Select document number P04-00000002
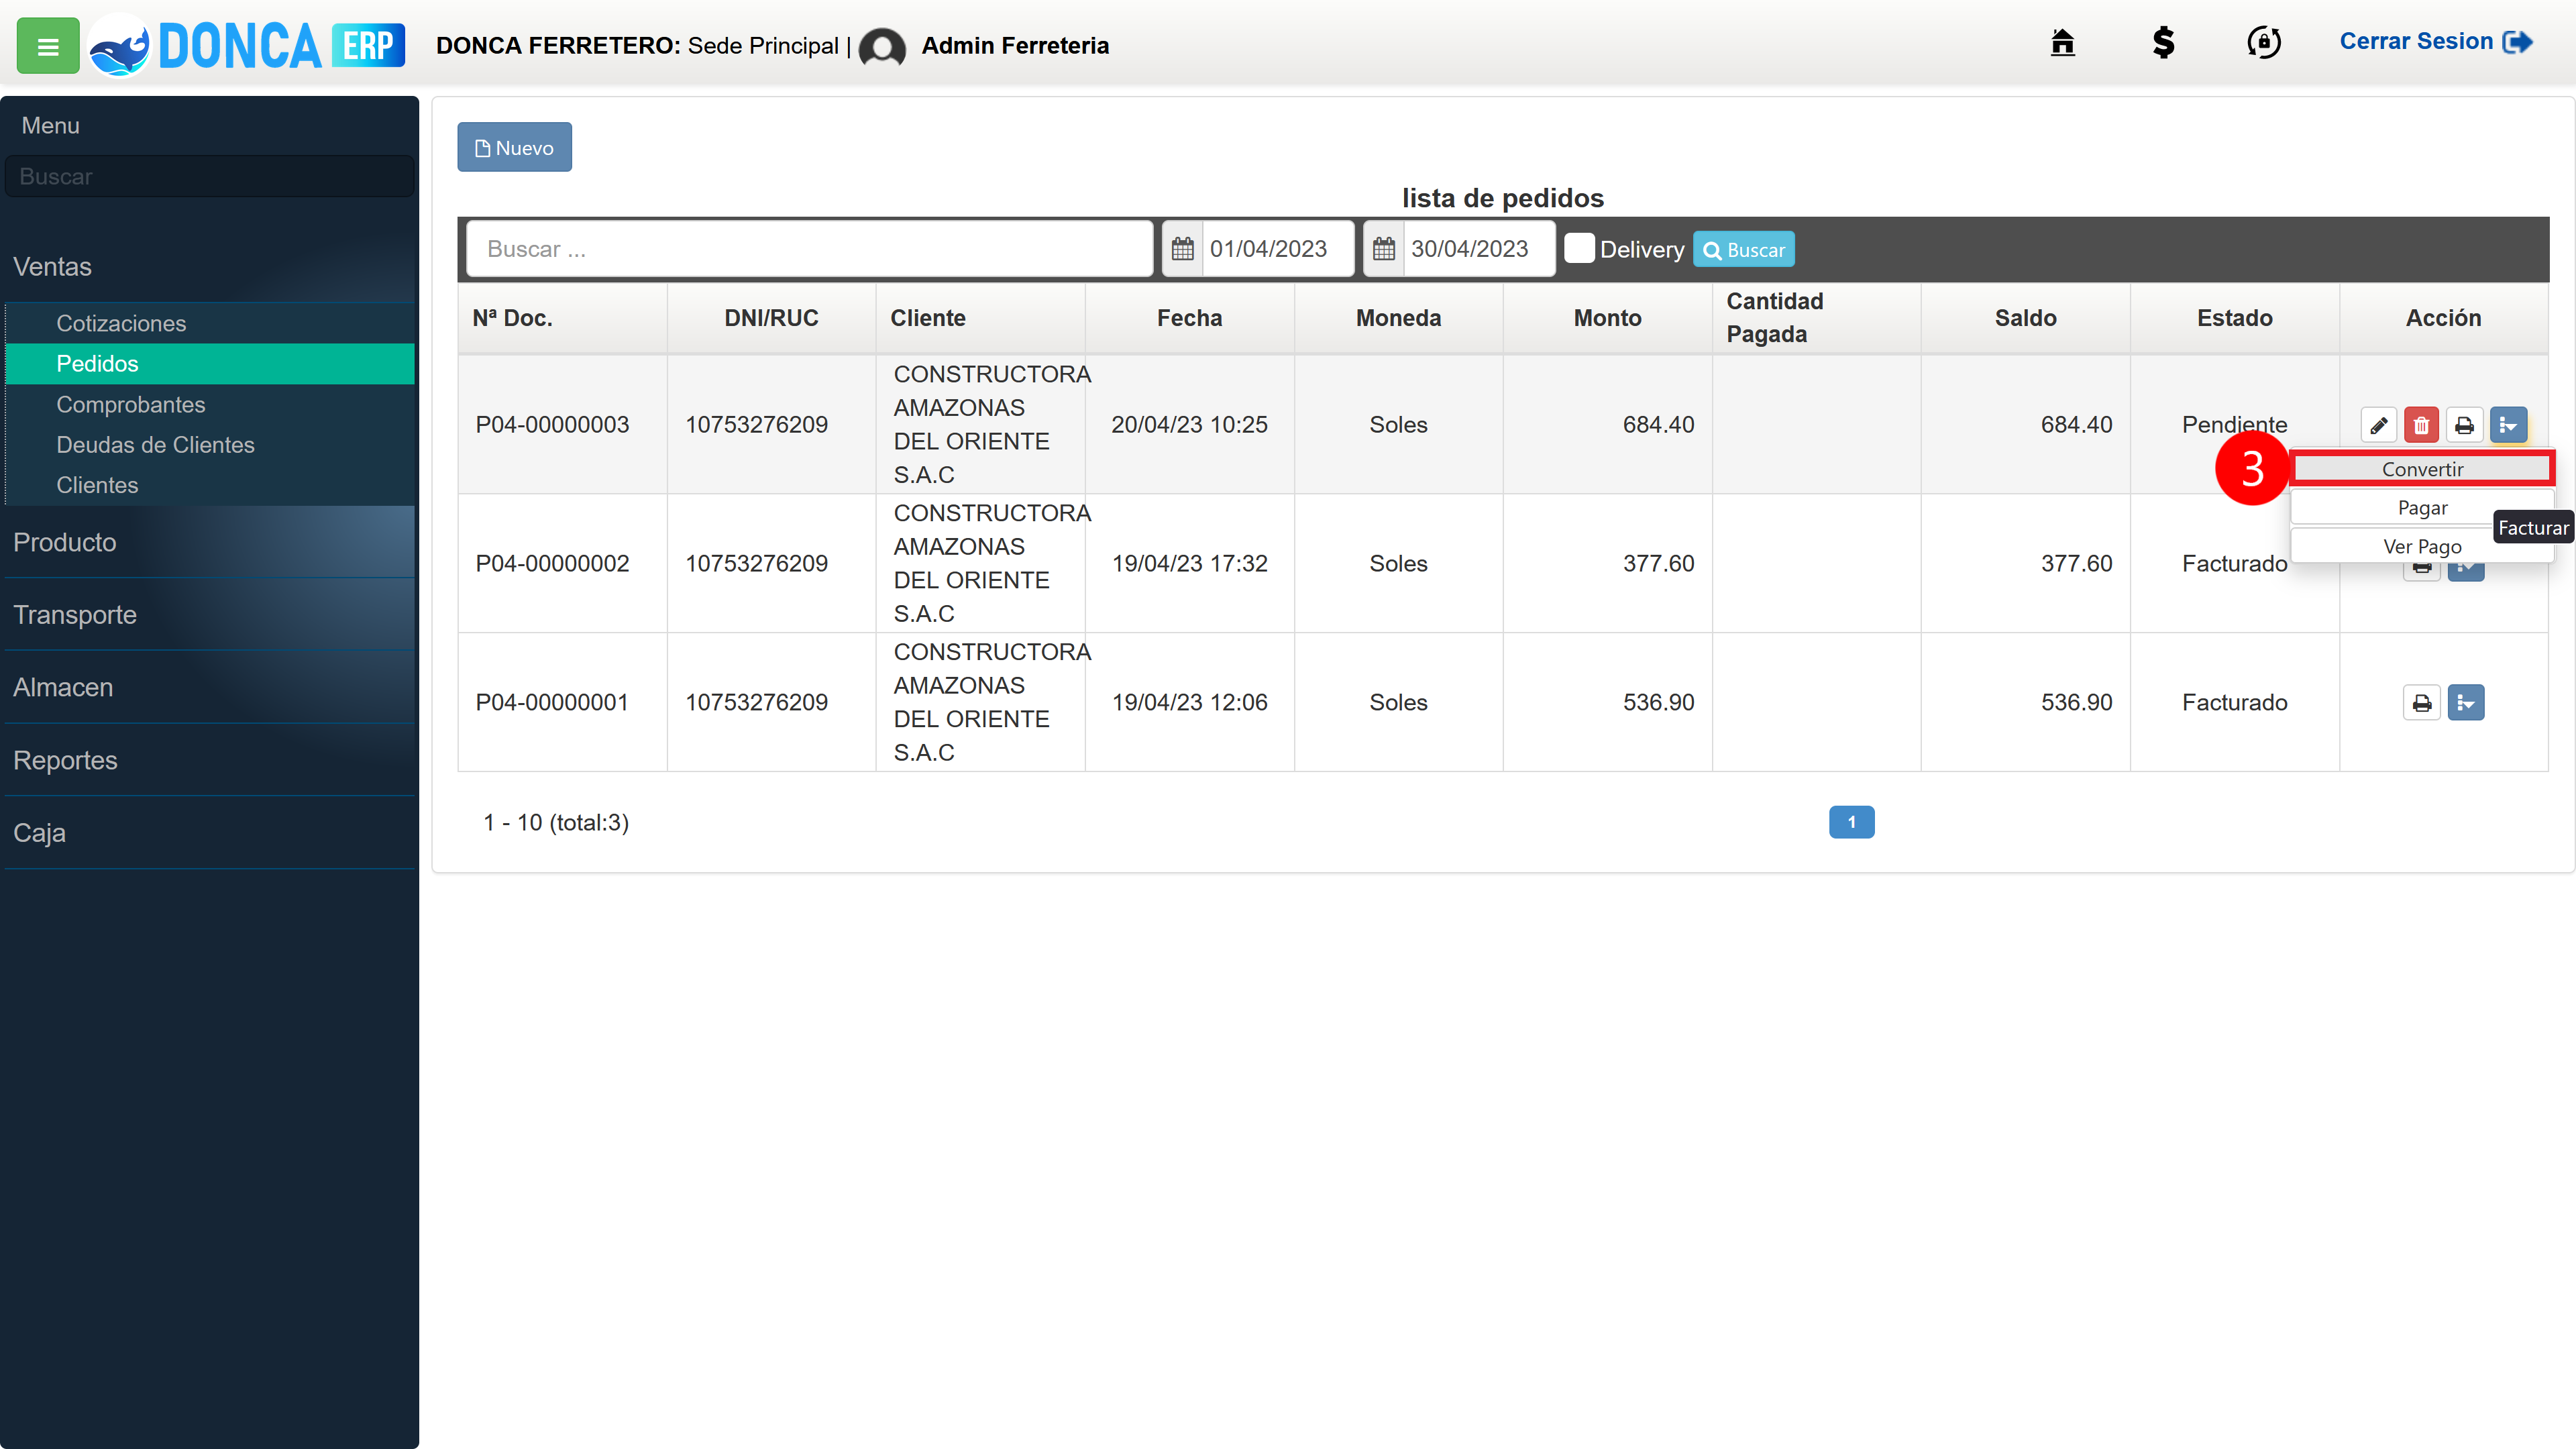This screenshot has height=1449, width=2576. [x=552, y=564]
